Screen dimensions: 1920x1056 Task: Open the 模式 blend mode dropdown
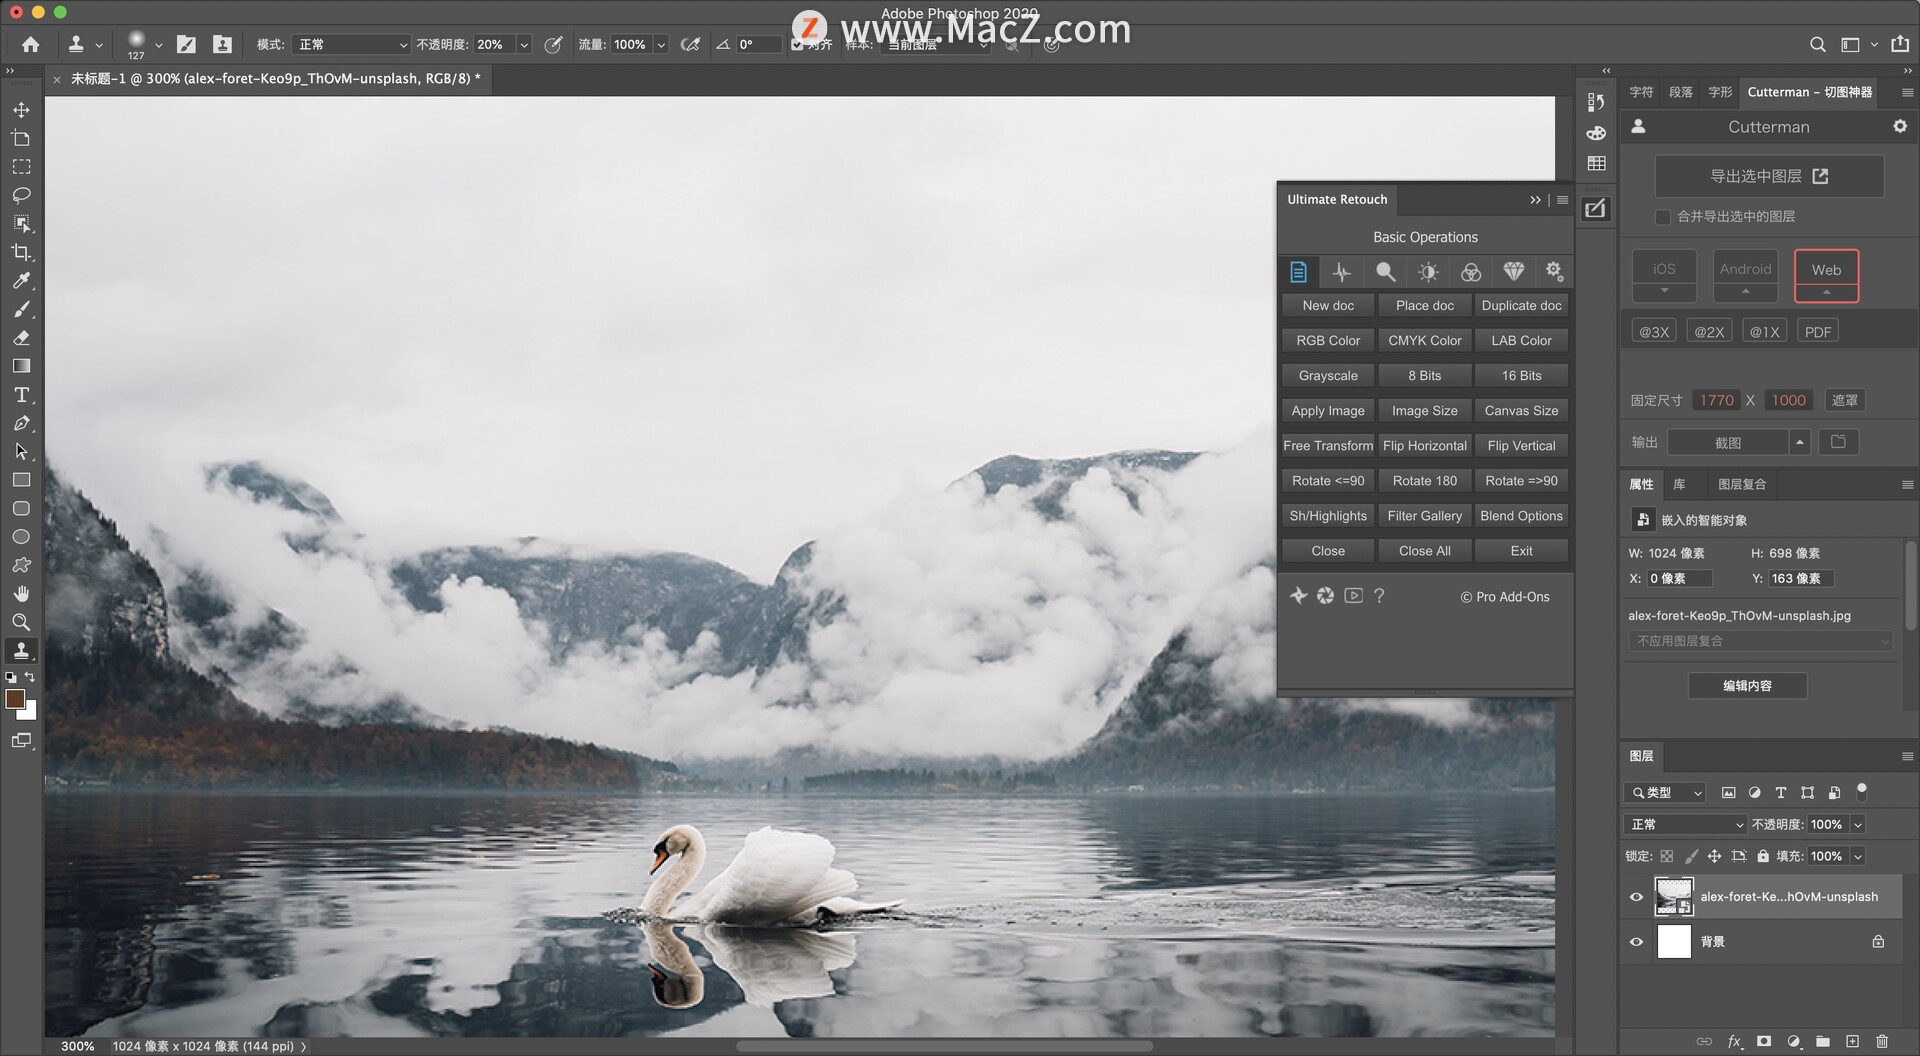(x=354, y=44)
